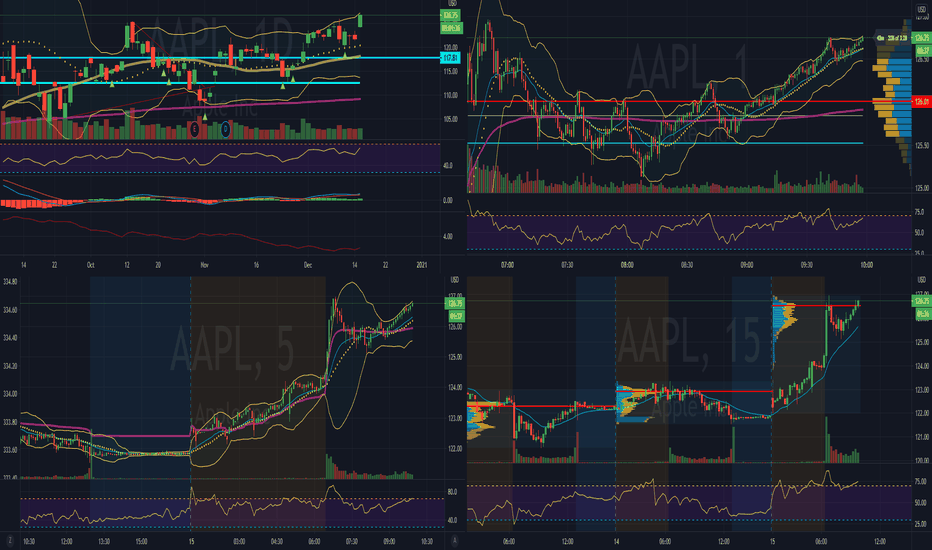Viewport: 932px width, 550px height.
Task: Click the '2021' label on daily time axis
Action: pyautogui.click(x=421, y=265)
